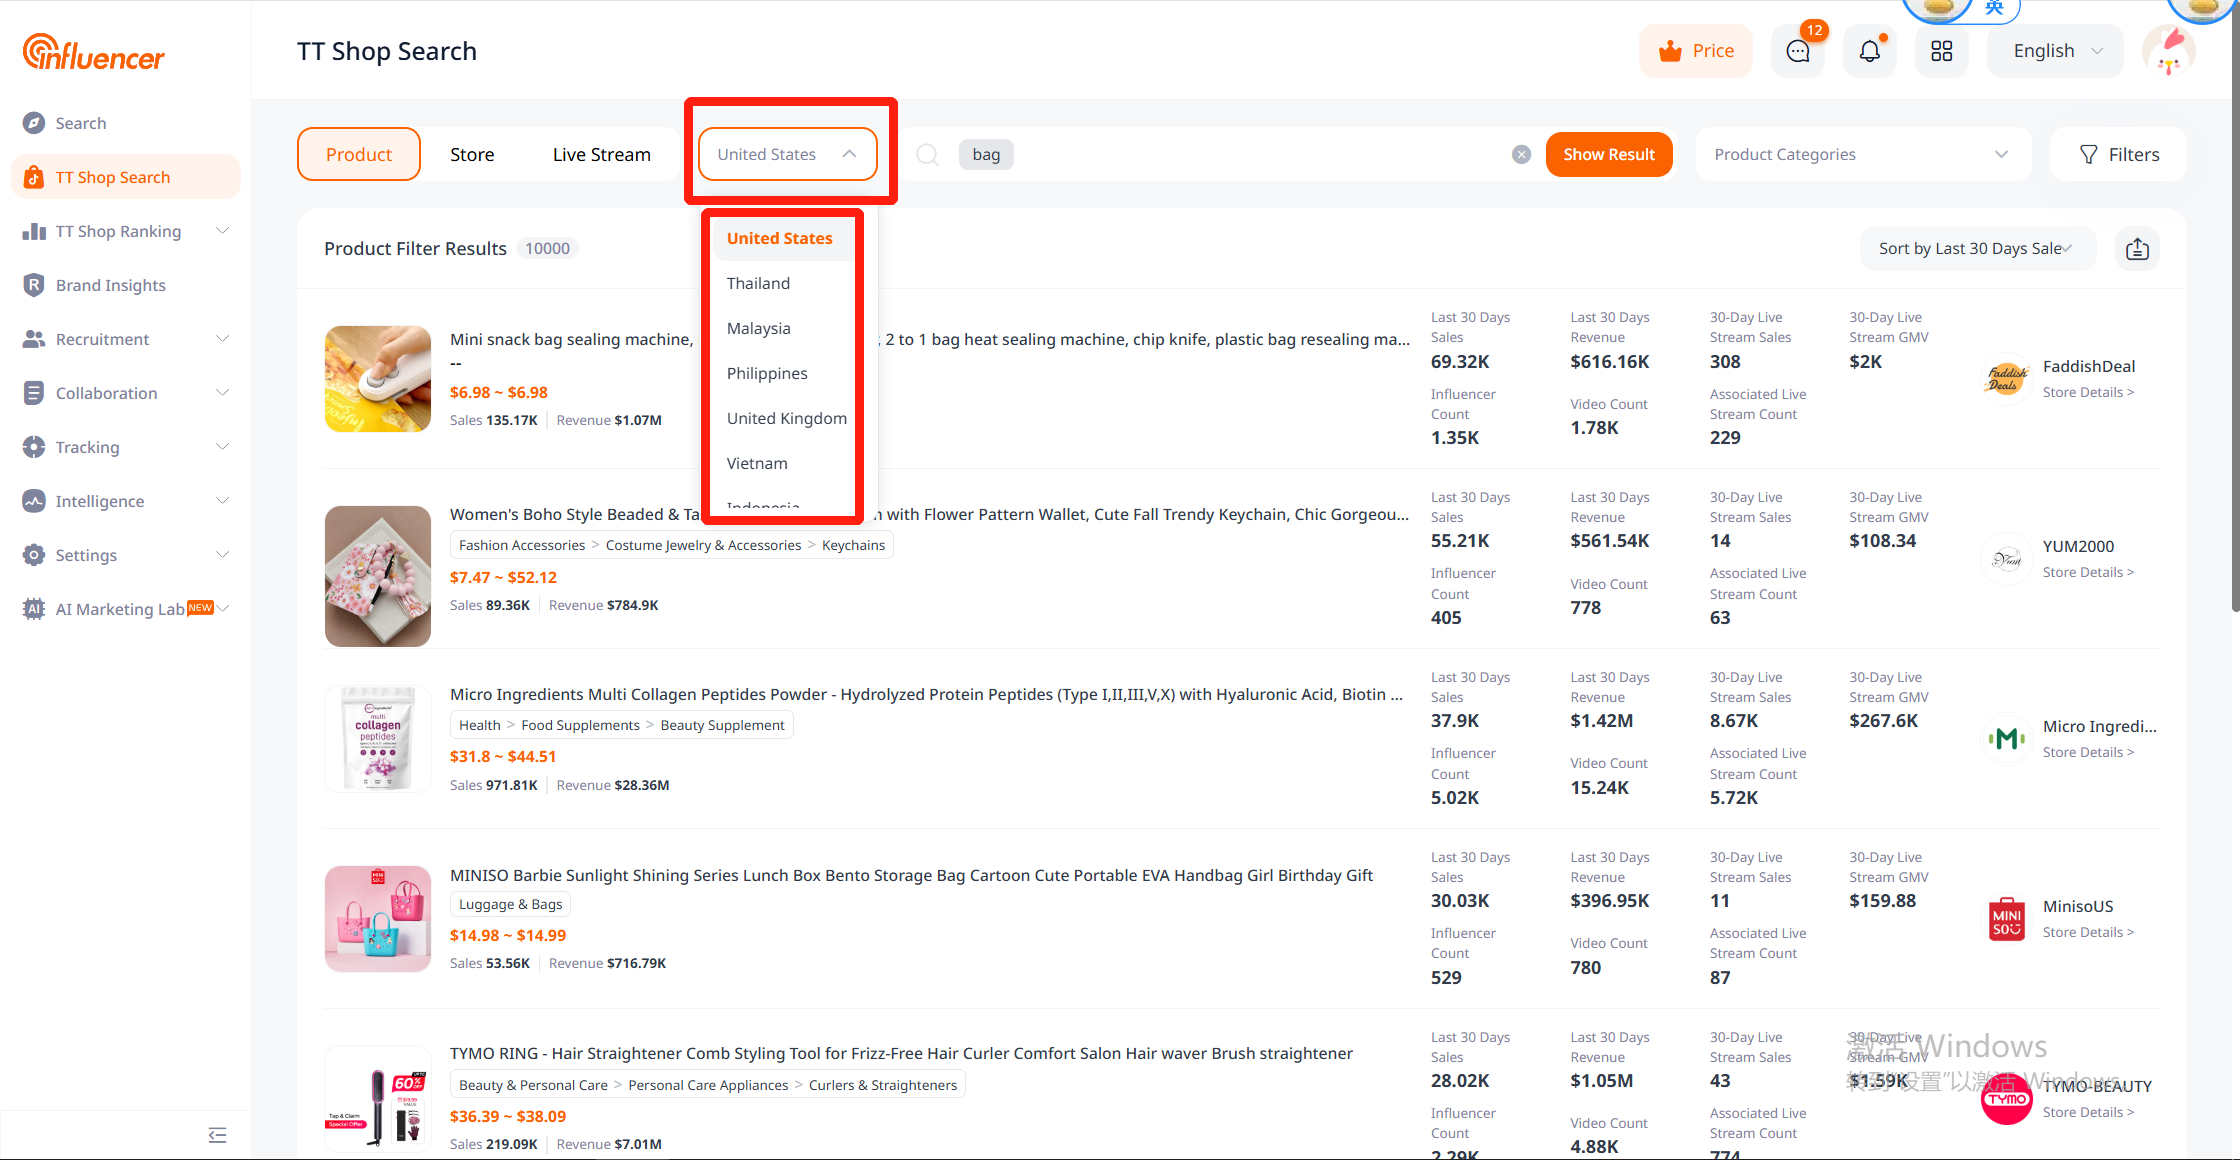Switch to the Live Stream tab
The image size is (2240, 1160).
(x=601, y=154)
